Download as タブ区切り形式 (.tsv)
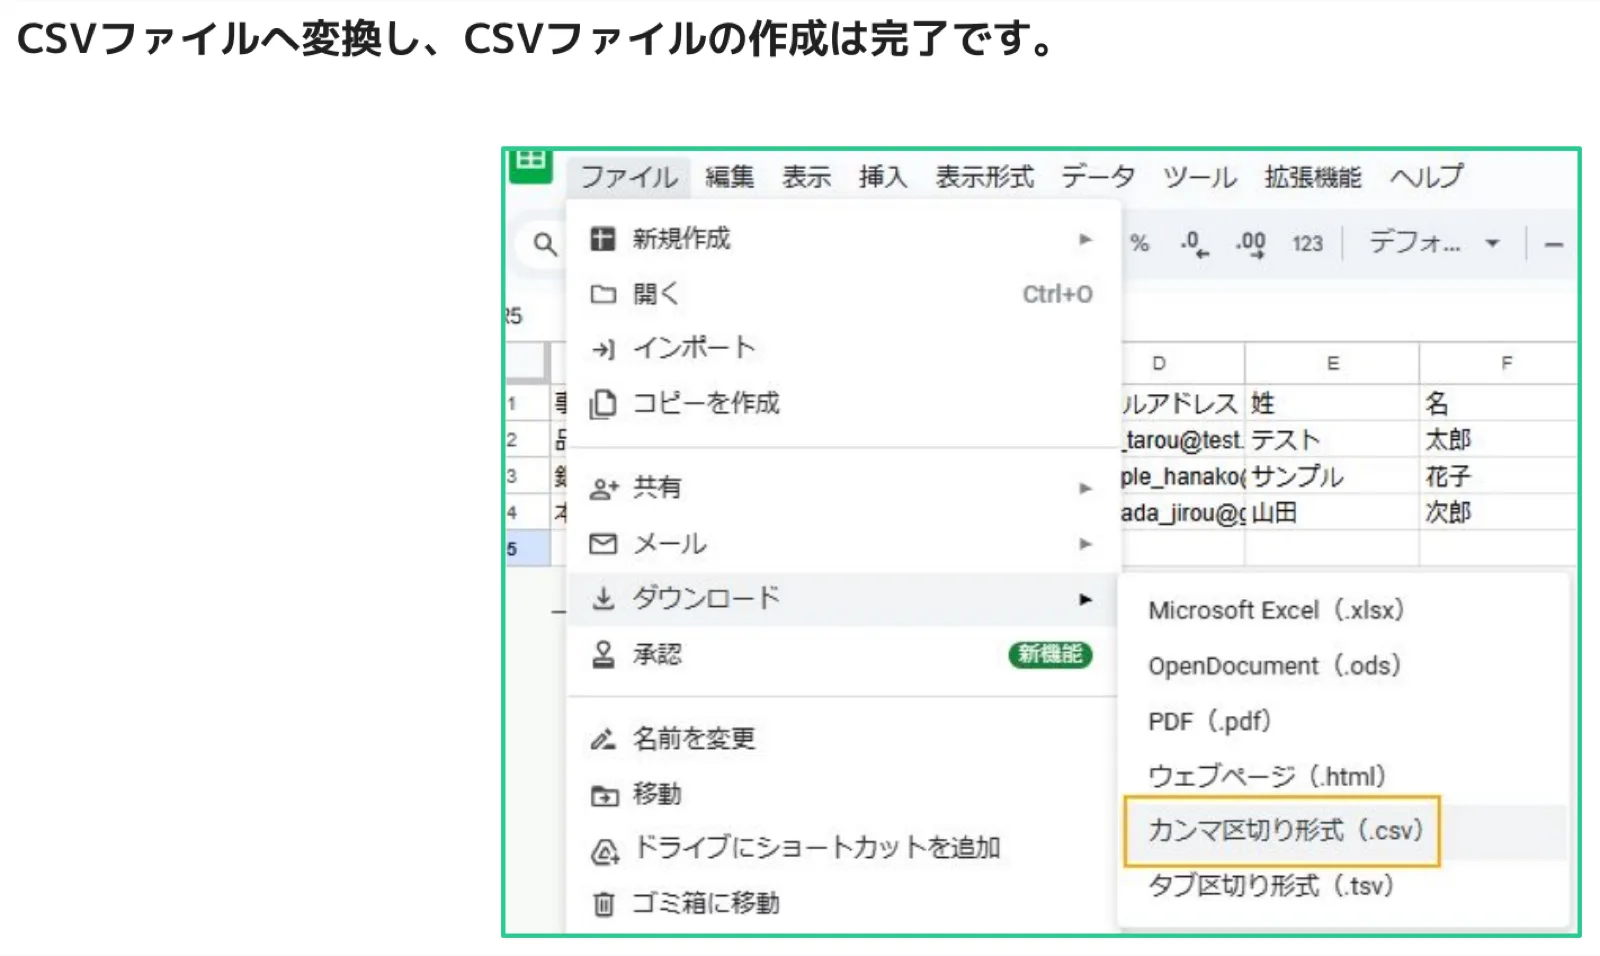 point(1342,886)
